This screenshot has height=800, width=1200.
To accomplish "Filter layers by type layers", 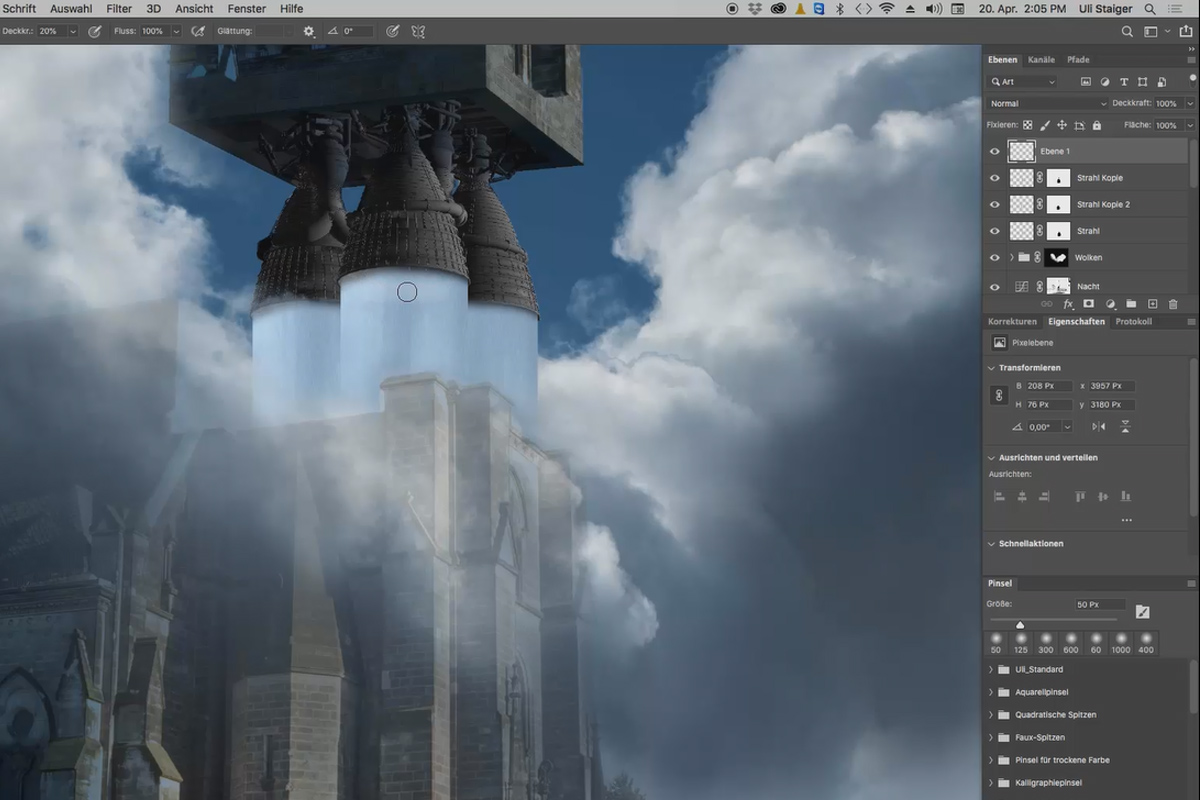I will coord(1124,82).
